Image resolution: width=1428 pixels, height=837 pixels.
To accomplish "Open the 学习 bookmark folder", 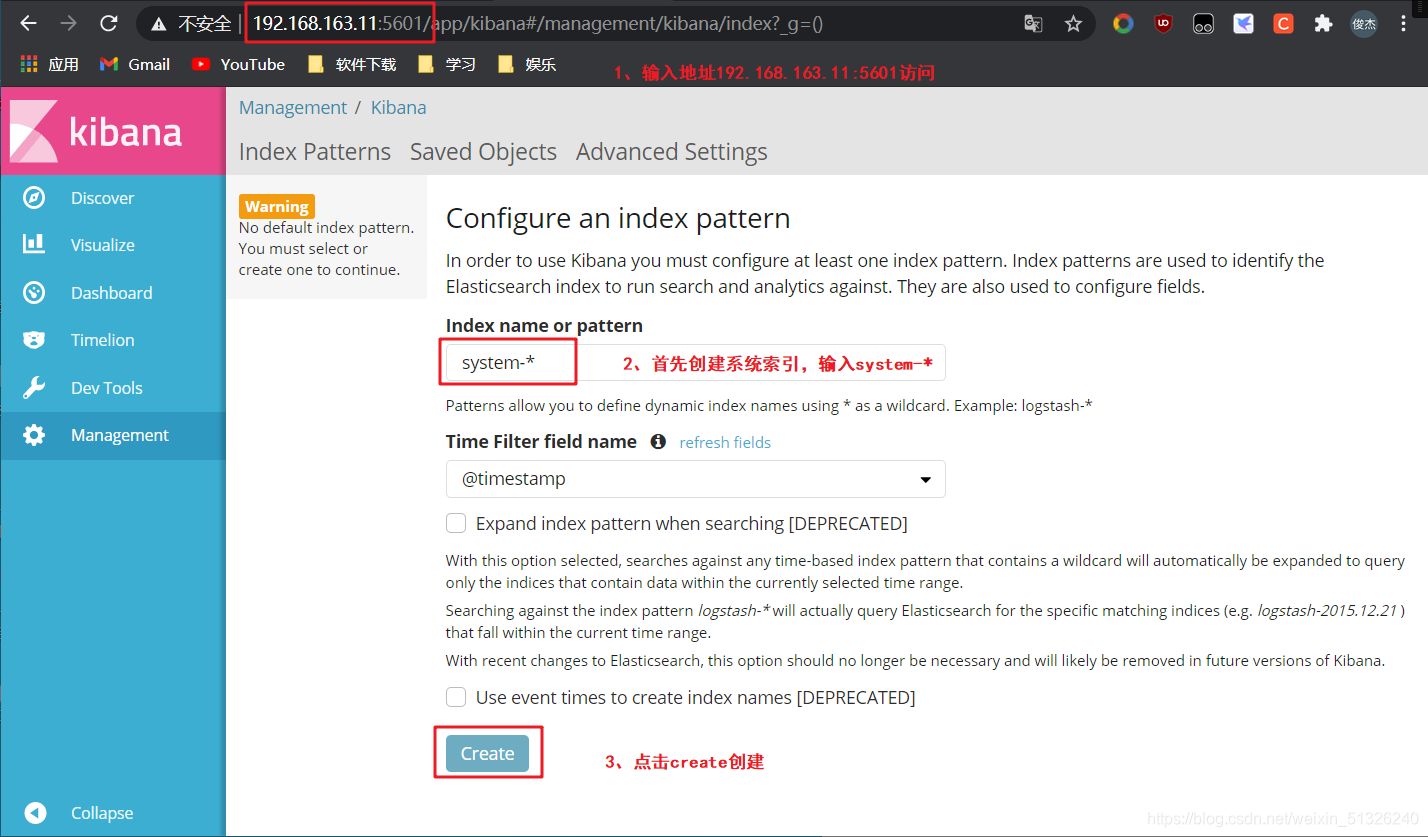I will point(446,64).
